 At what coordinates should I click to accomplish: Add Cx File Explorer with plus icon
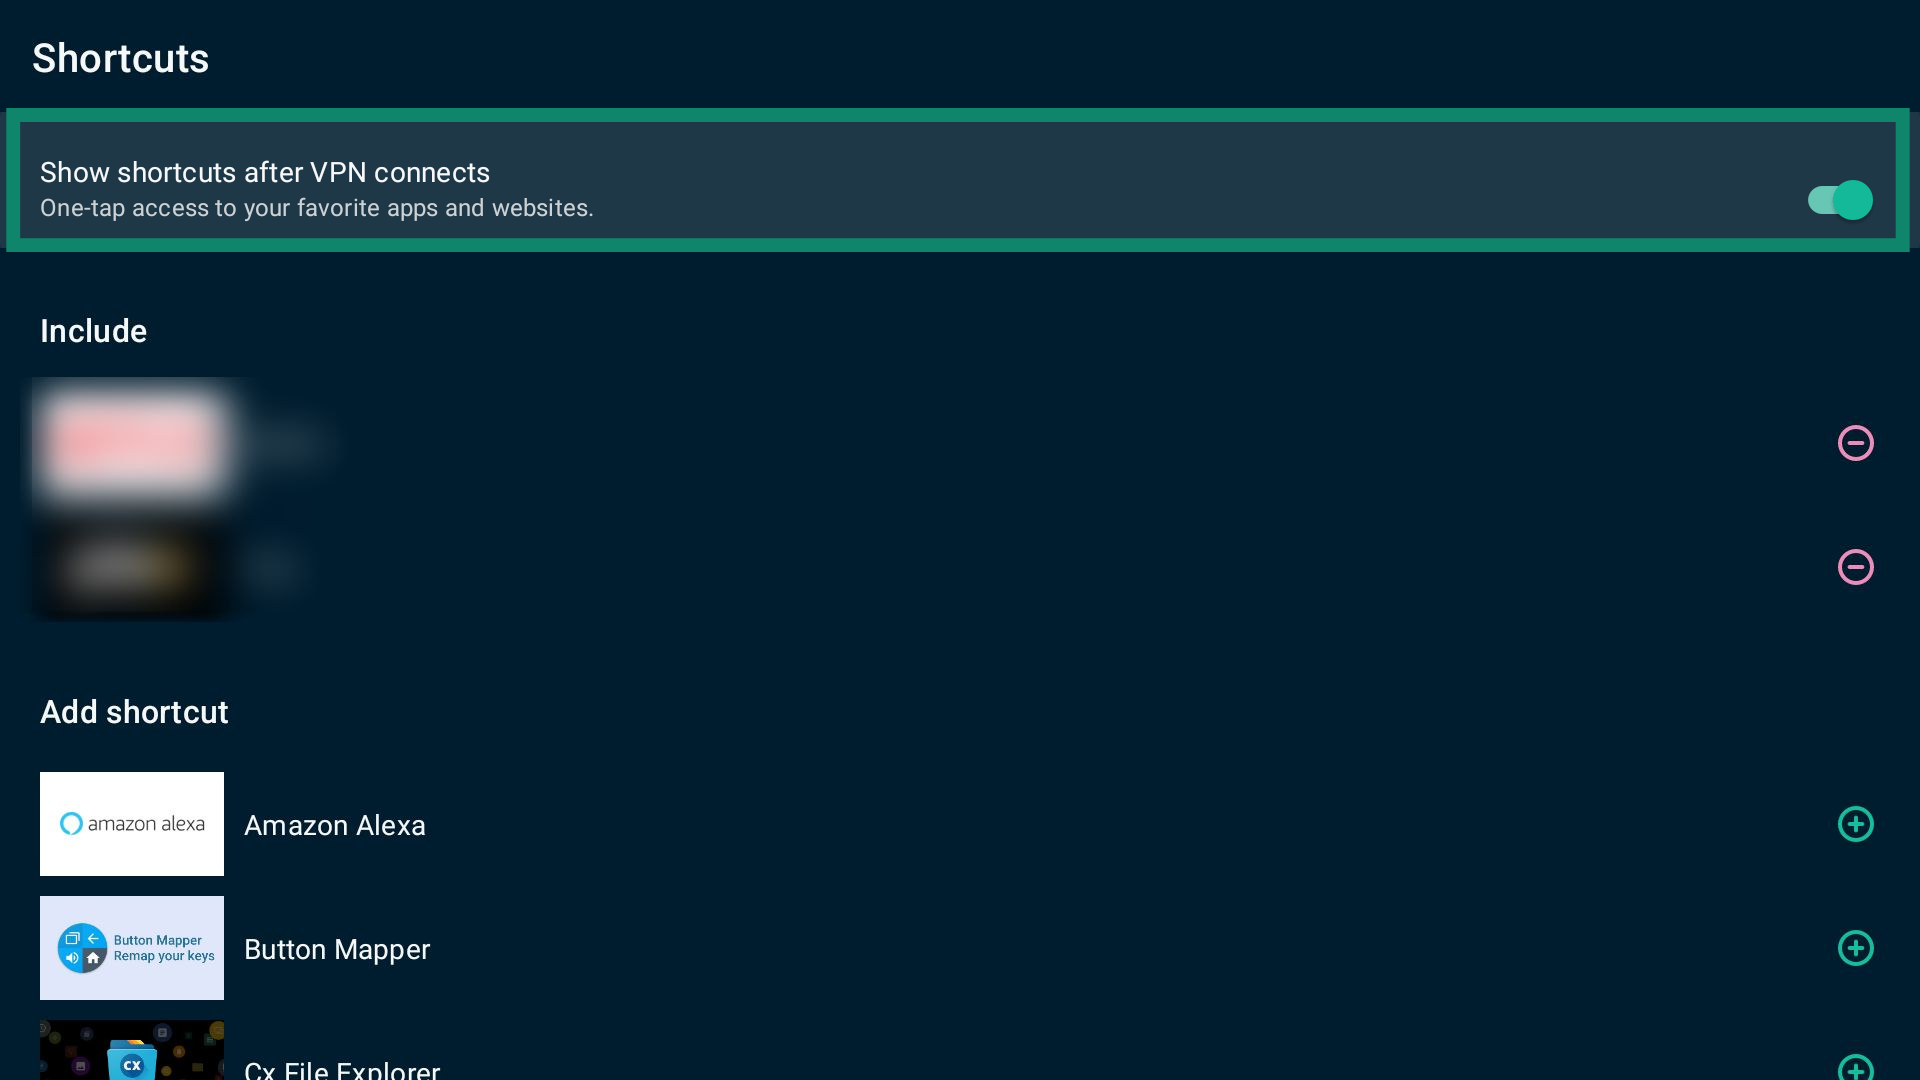coord(1855,1067)
